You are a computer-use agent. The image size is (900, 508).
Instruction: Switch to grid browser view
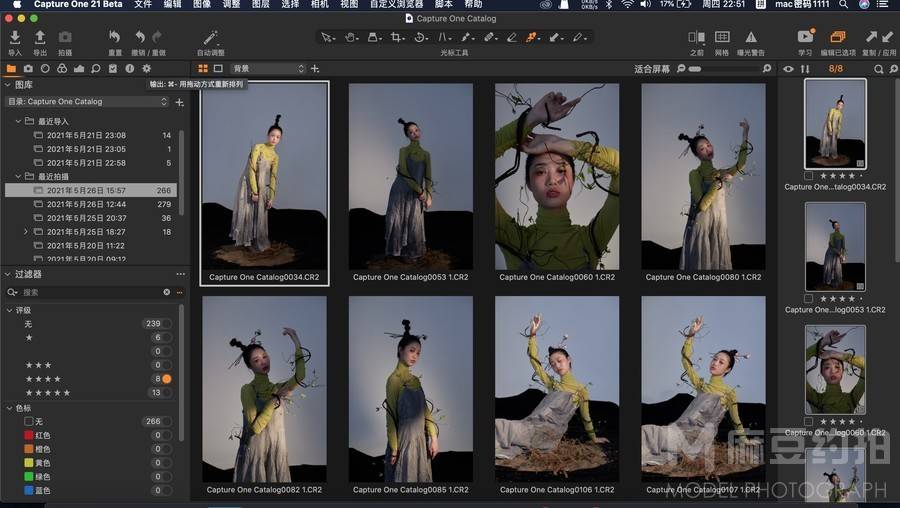click(x=203, y=68)
